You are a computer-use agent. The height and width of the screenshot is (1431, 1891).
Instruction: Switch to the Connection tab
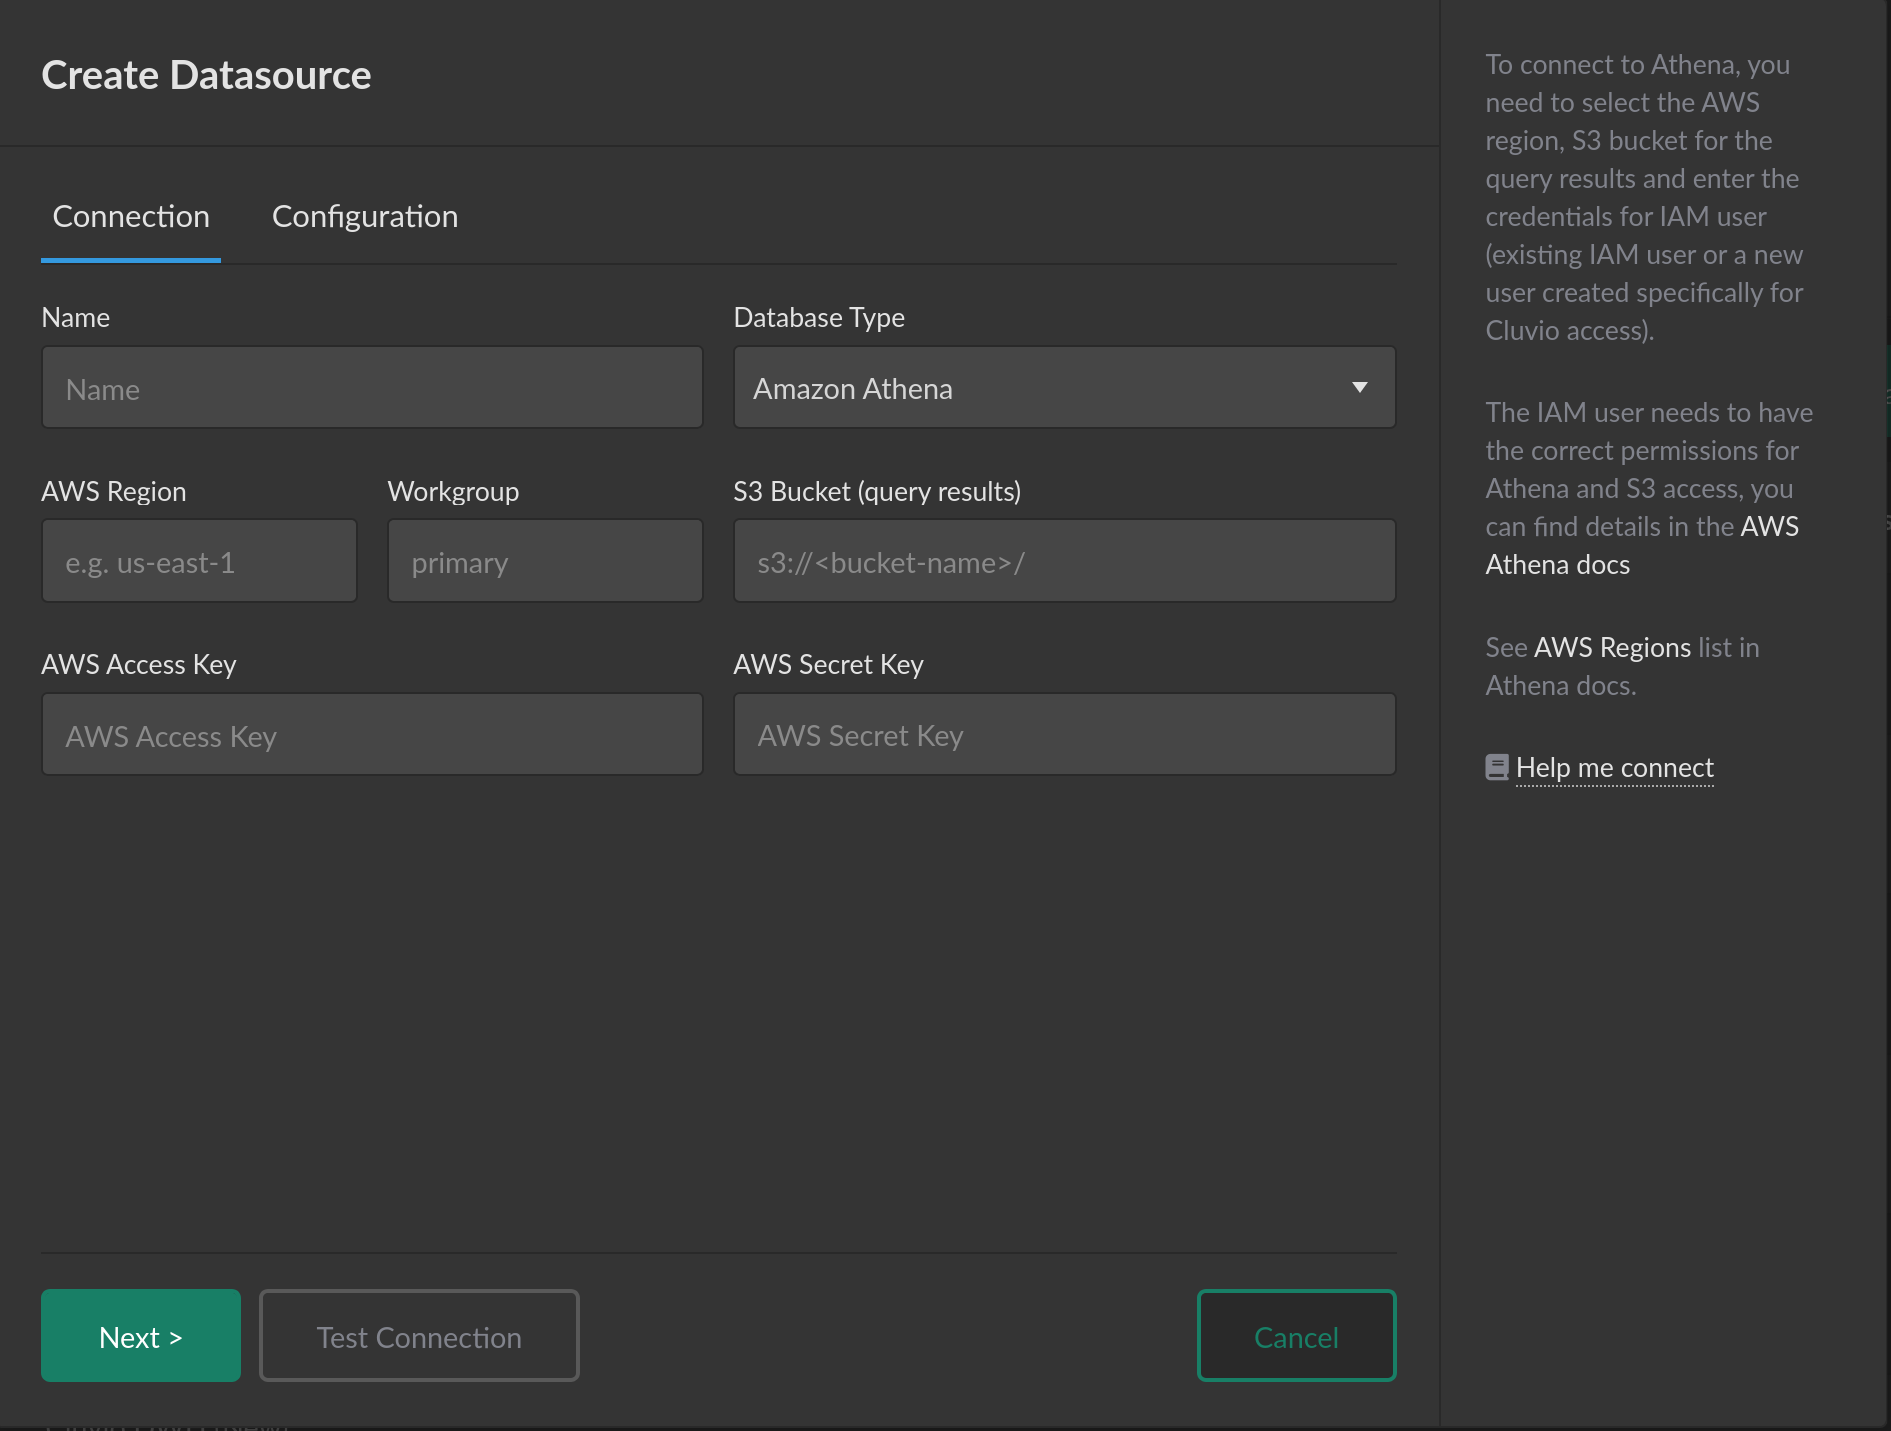(131, 217)
